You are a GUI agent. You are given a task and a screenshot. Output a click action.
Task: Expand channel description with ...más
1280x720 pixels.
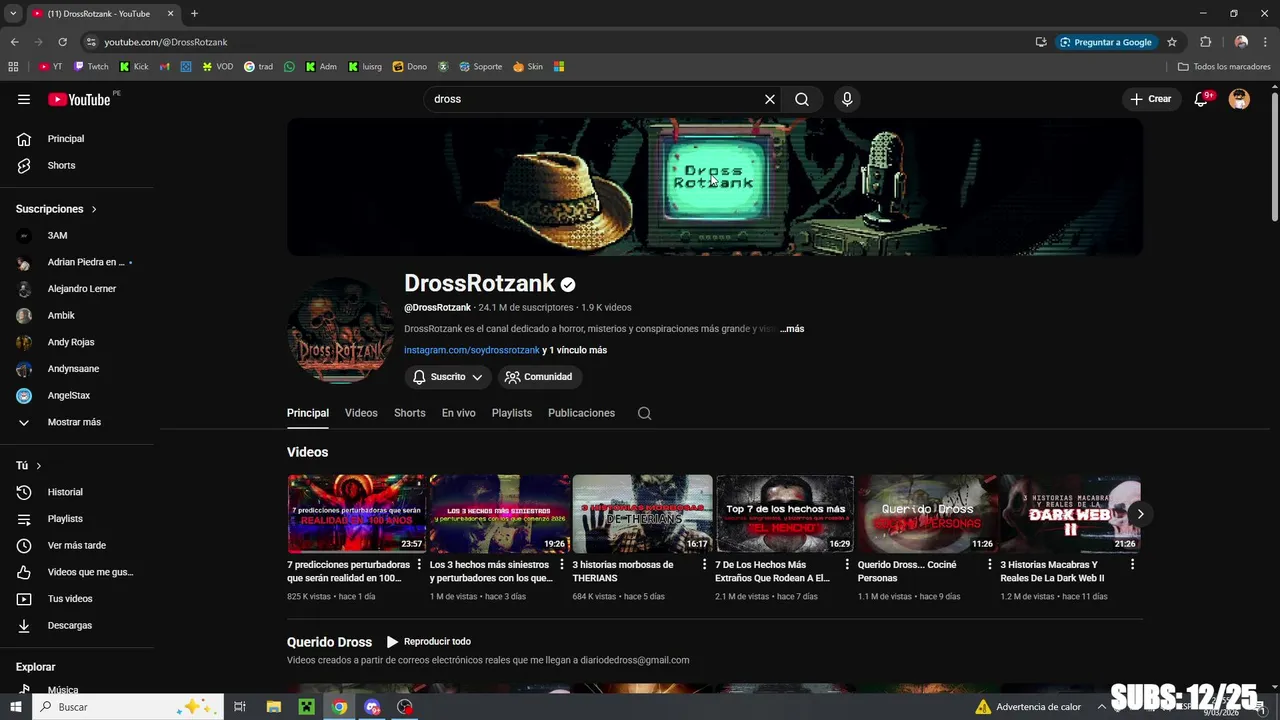pyautogui.click(x=792, y=329)
